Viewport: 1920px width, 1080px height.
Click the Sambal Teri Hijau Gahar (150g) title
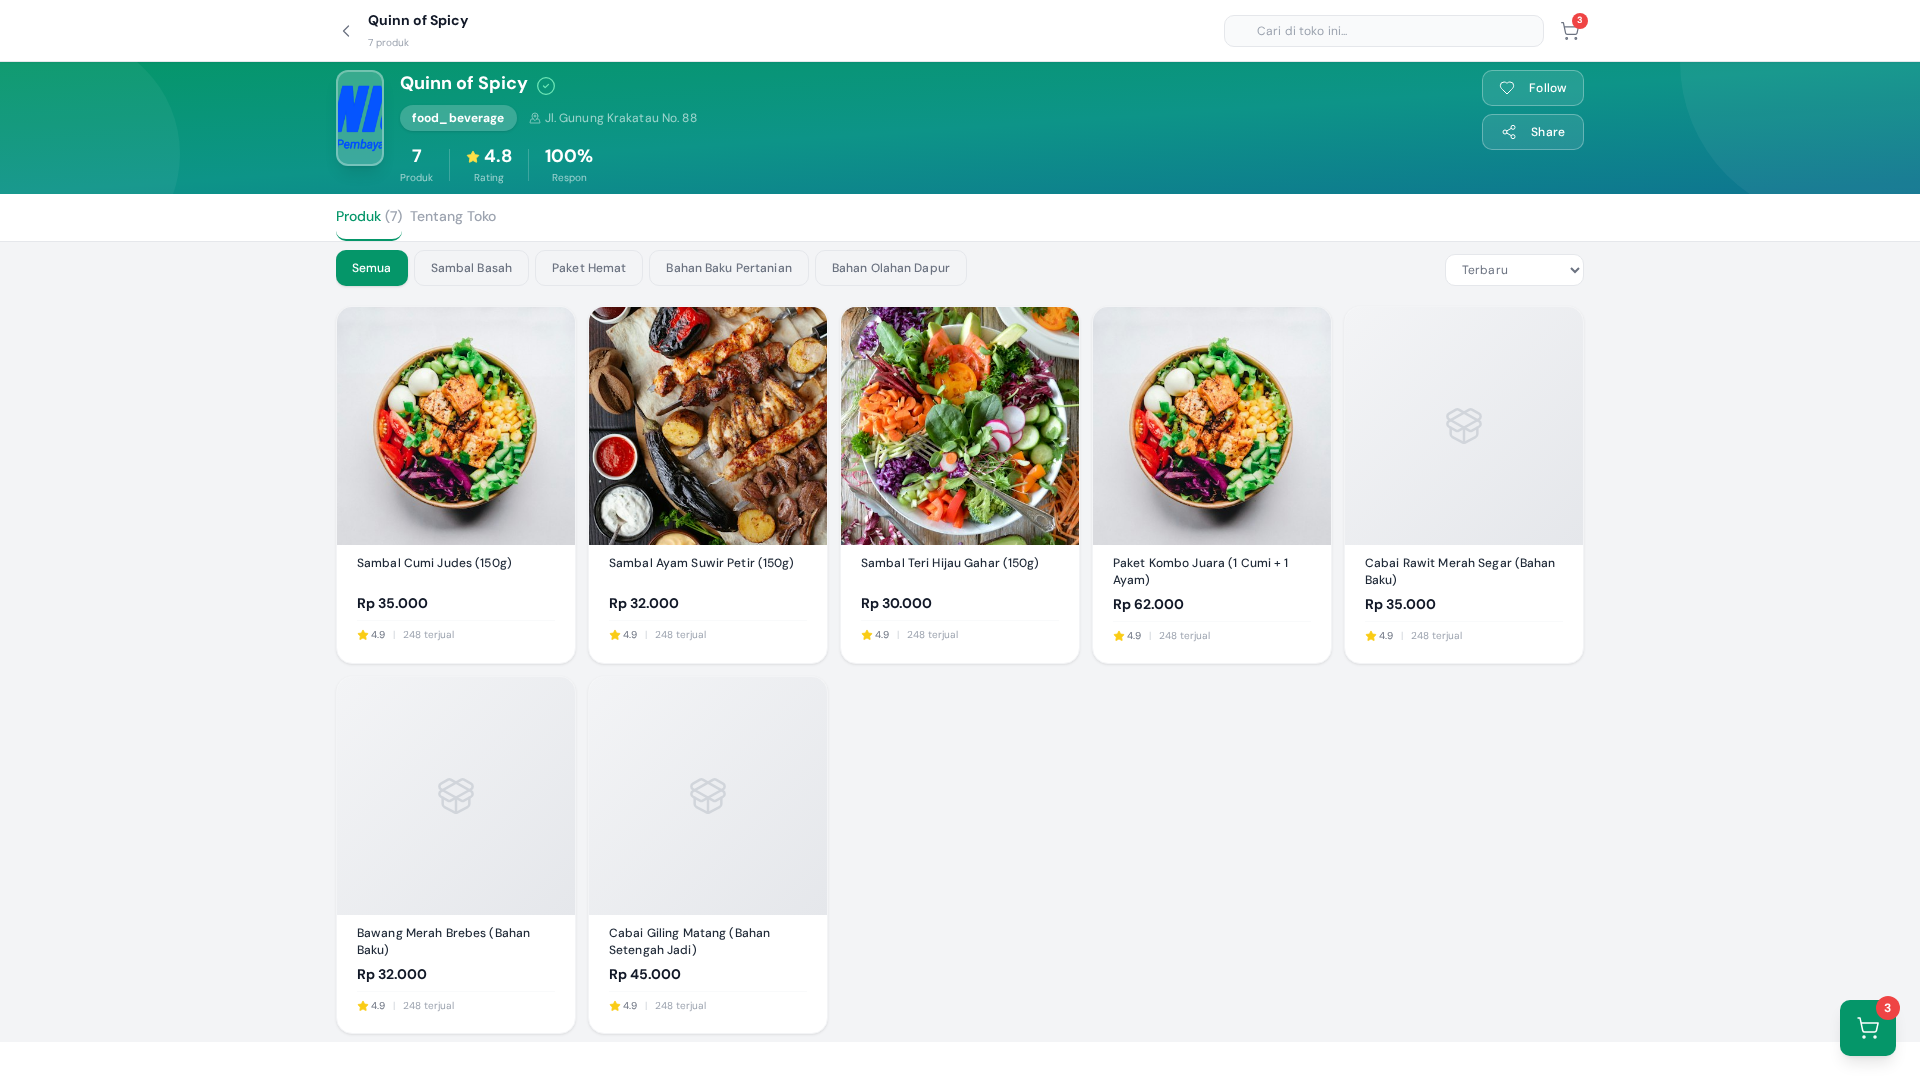(x=950, y=563)
